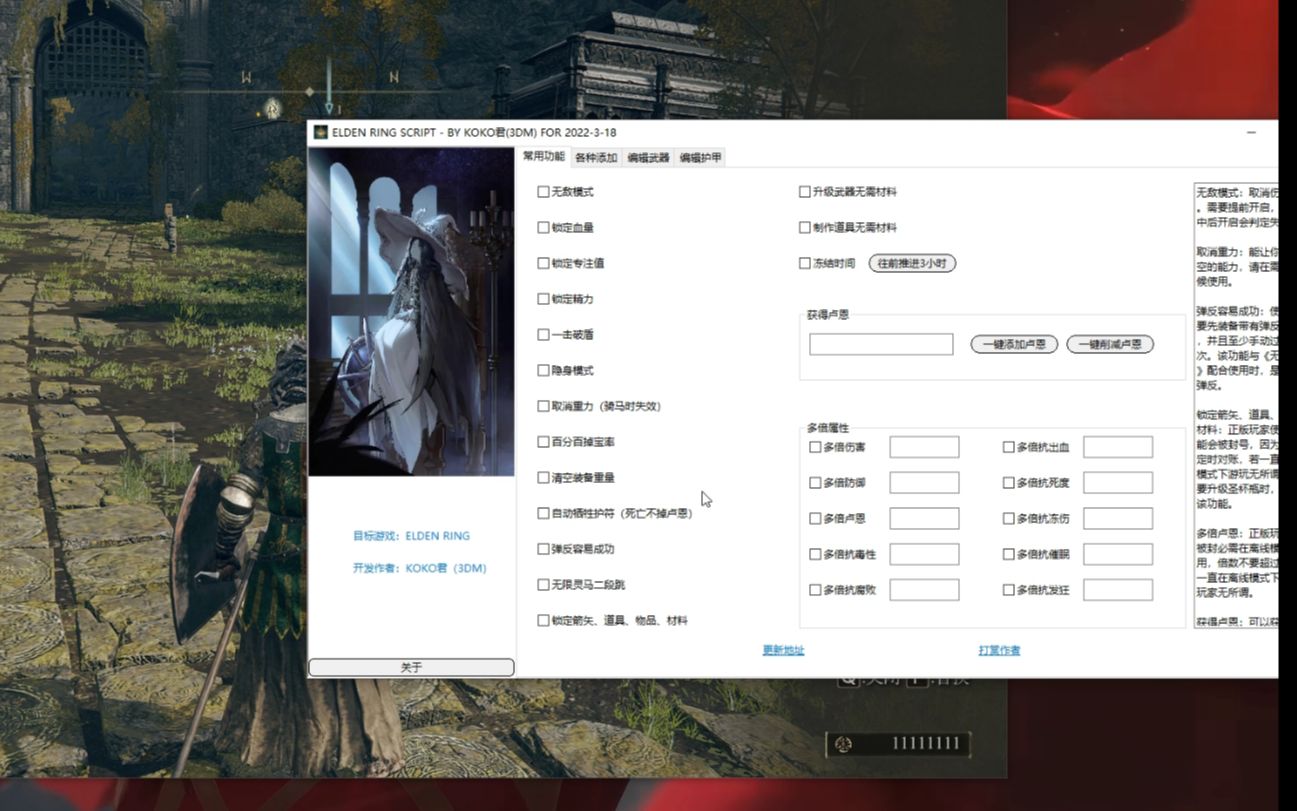The image size is (1297, 811).
Task: Enable the 锁定精力 option
Action: click(x=543, y=299)
